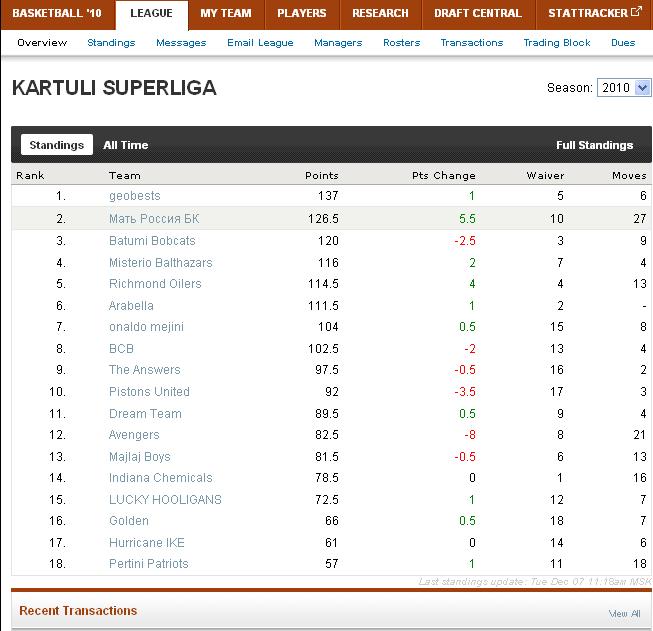Click the Pertini Patriots team
The image size is (653, 631).
pos(148,564)
